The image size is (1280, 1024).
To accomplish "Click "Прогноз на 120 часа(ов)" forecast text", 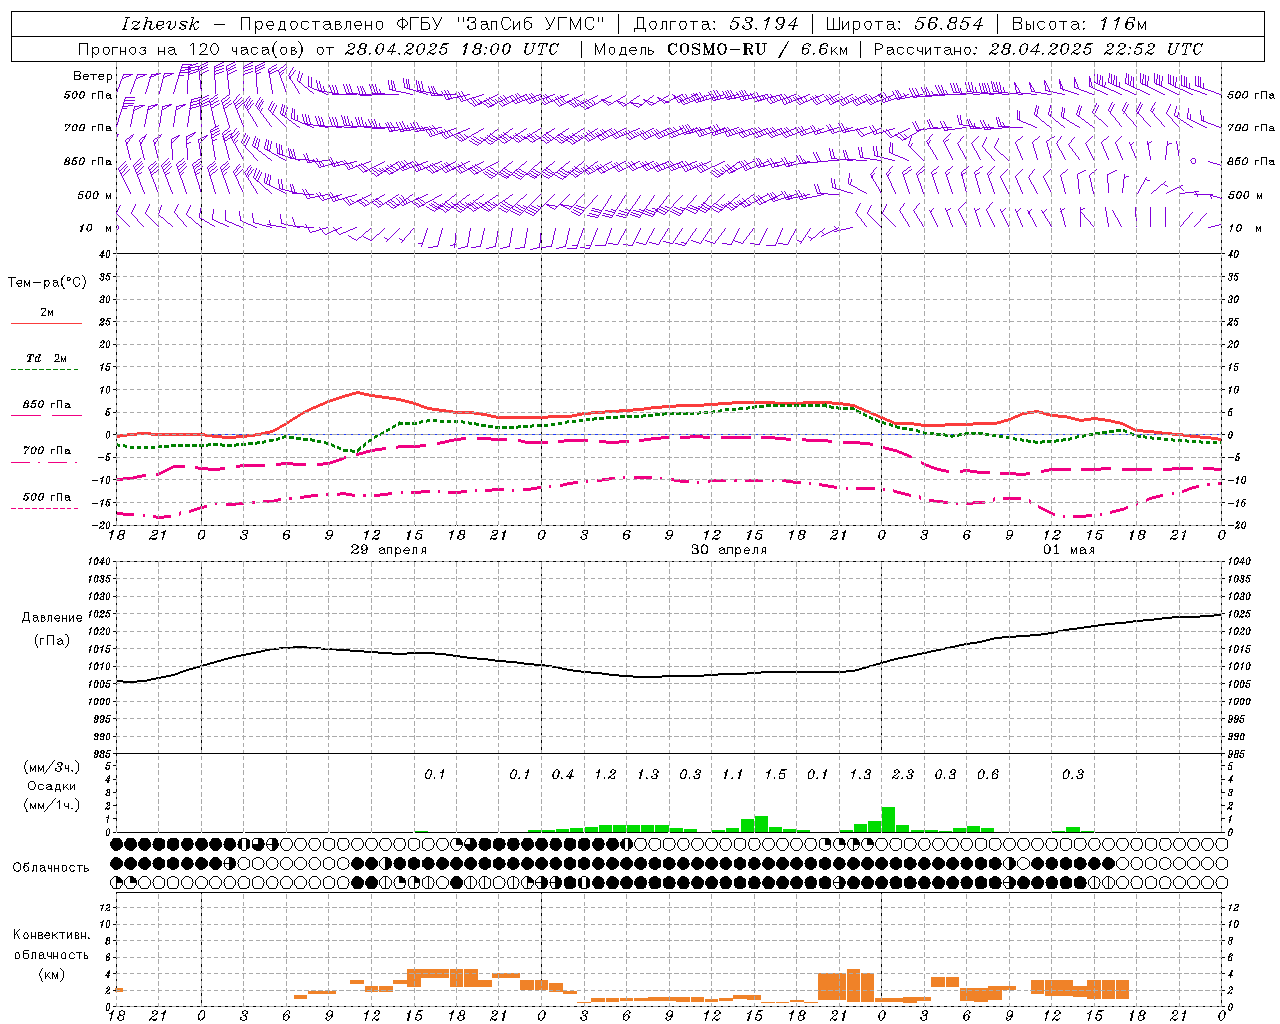I will click(192, 49).
